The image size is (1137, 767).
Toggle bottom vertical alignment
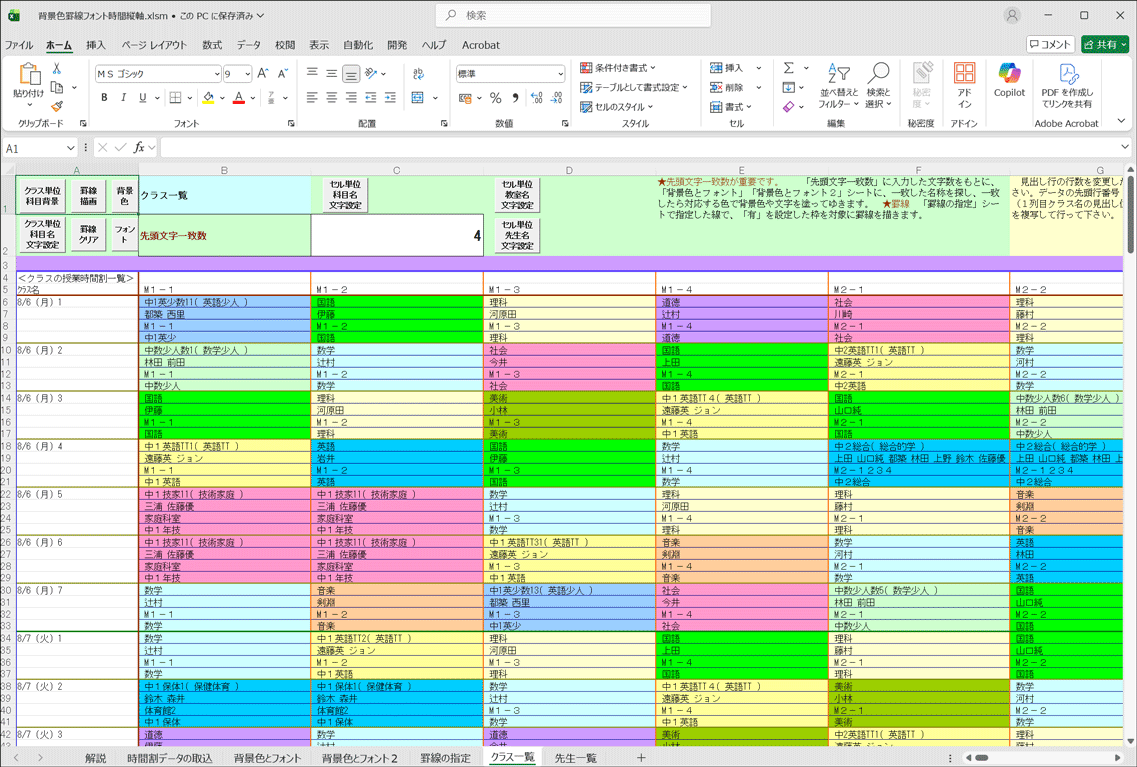tap(351, 74)
